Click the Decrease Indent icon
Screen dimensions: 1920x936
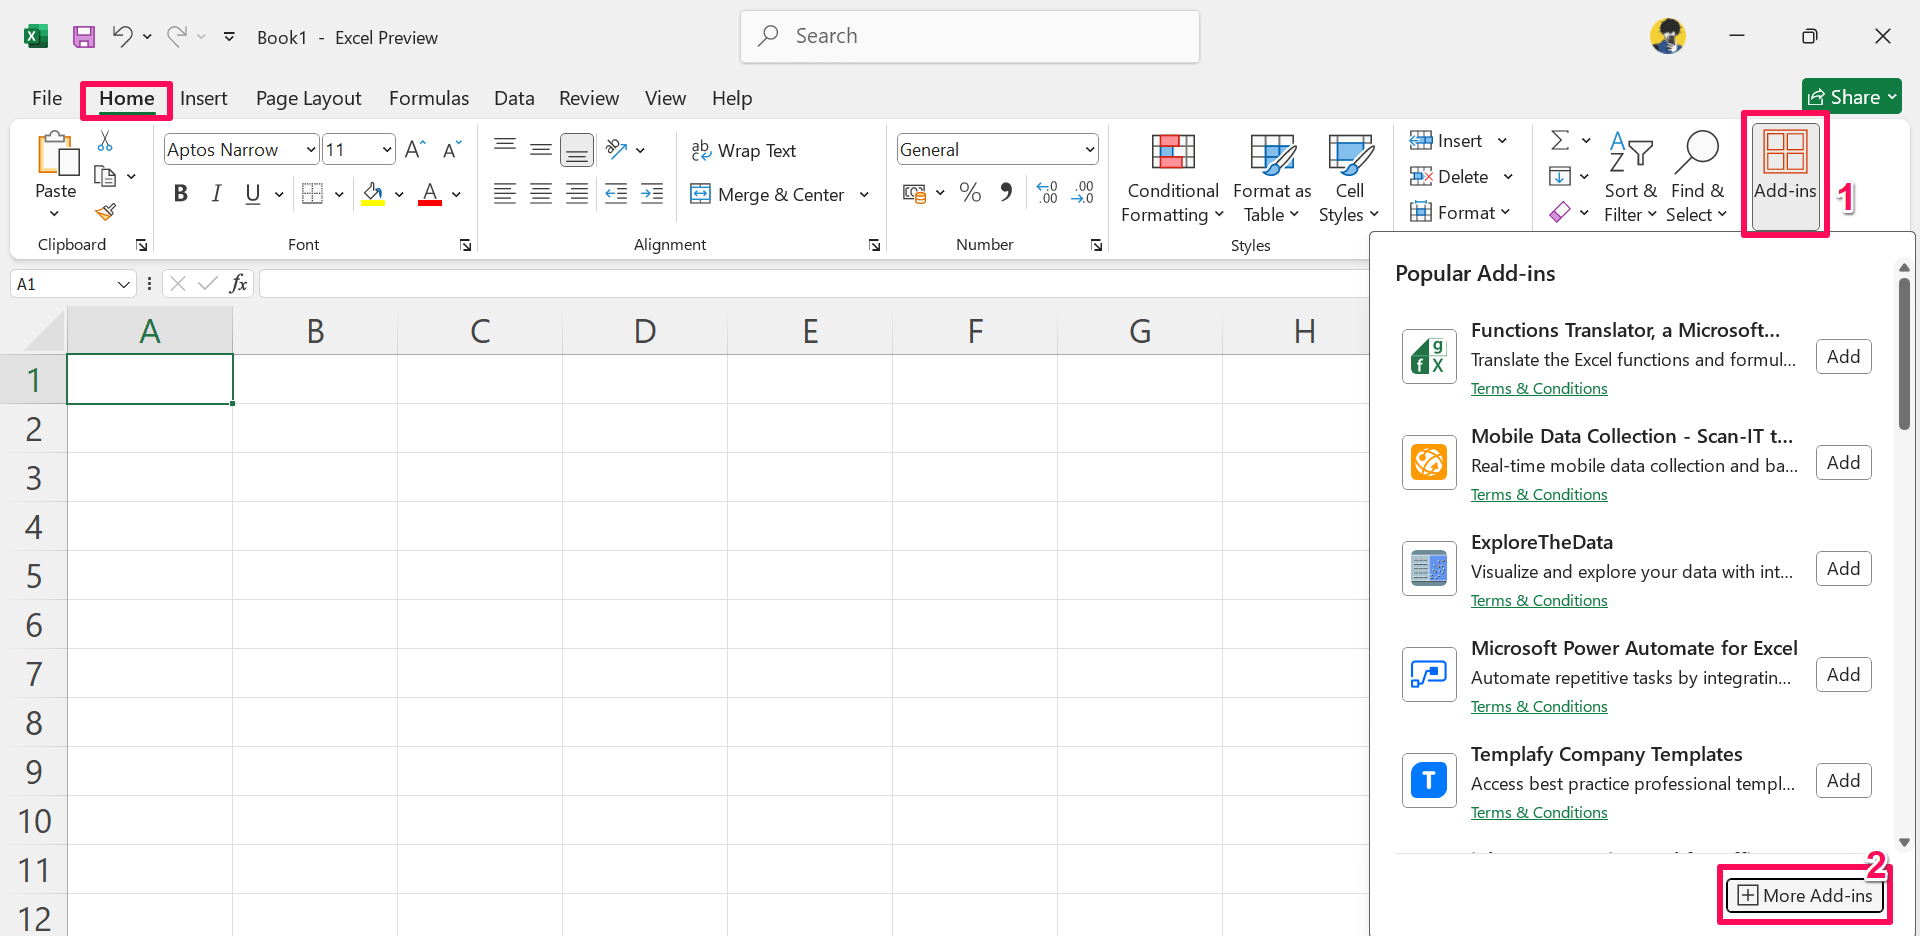[x=616, y=194]
